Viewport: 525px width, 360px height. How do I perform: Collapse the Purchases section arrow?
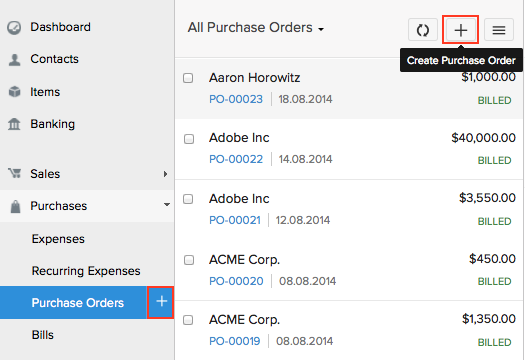click(167, 205)
